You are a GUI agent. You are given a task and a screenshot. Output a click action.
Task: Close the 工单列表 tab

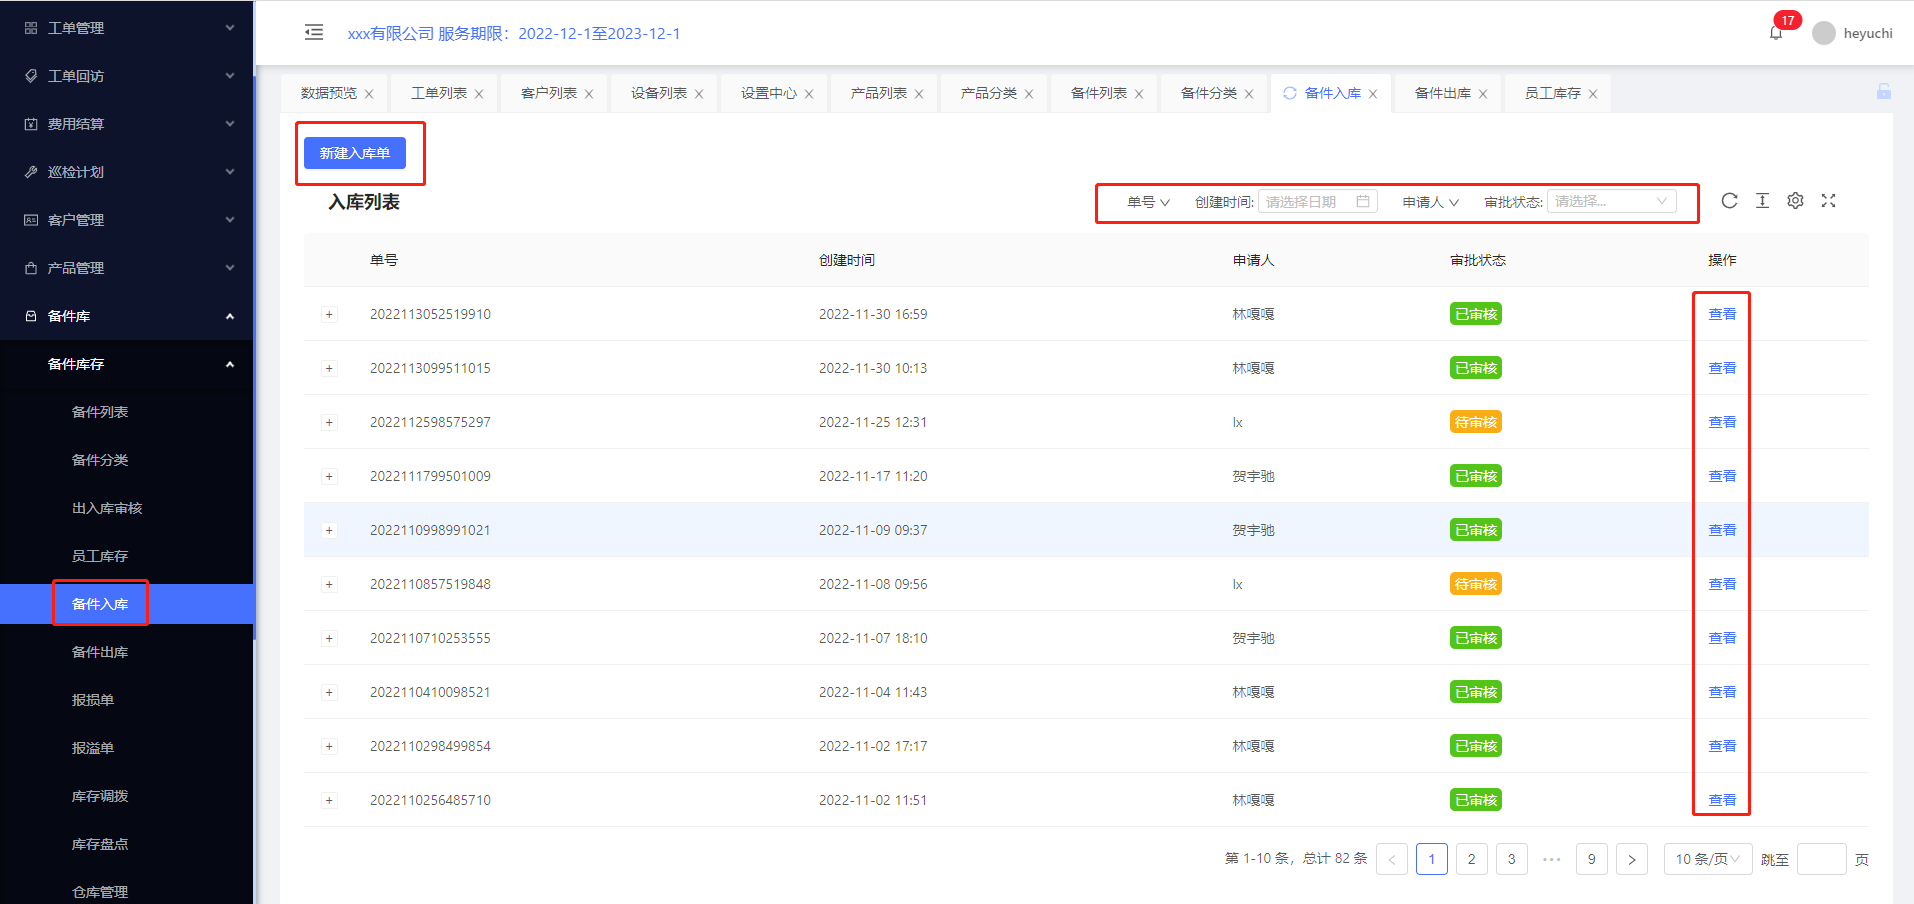point(479,94)
